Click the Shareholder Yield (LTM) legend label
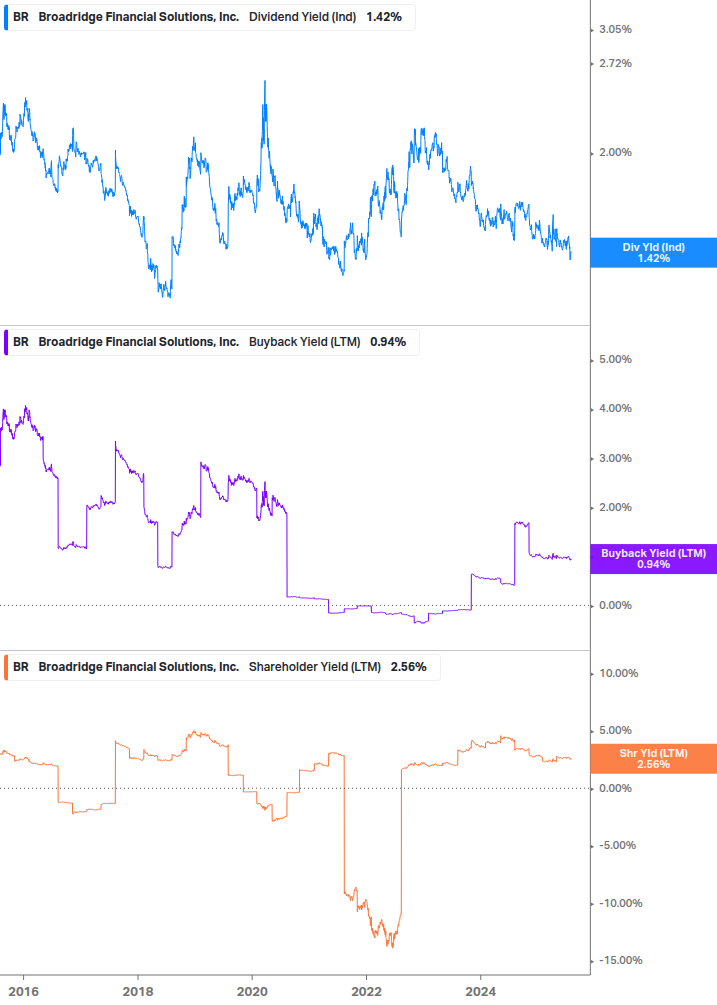 click(315, 667)
